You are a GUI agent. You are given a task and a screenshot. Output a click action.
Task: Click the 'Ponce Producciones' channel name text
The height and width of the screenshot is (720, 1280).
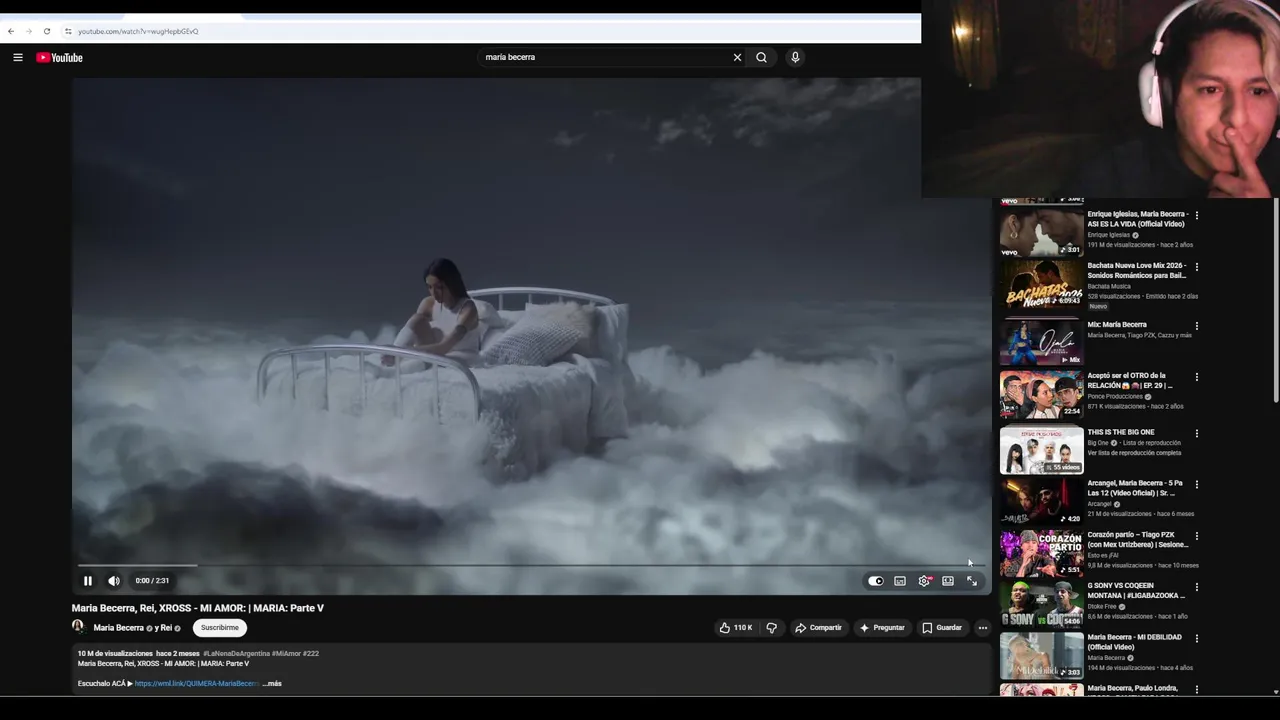[1115, 396]
